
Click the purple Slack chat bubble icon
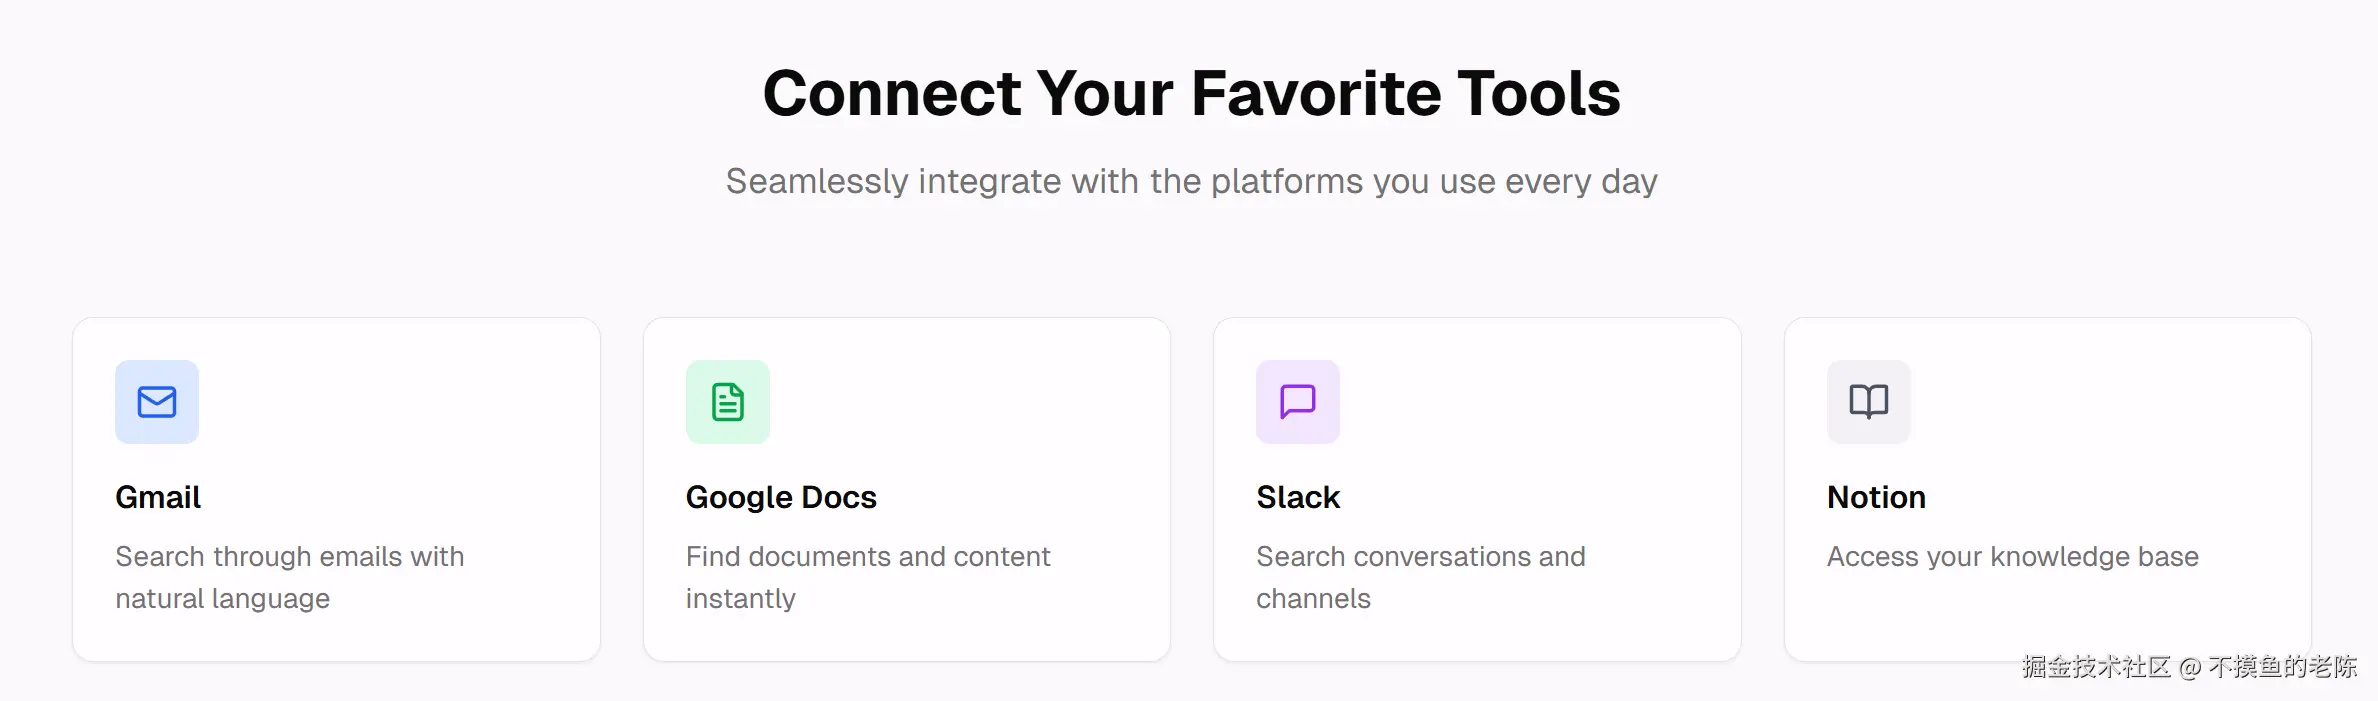(x=1297, y=402)
